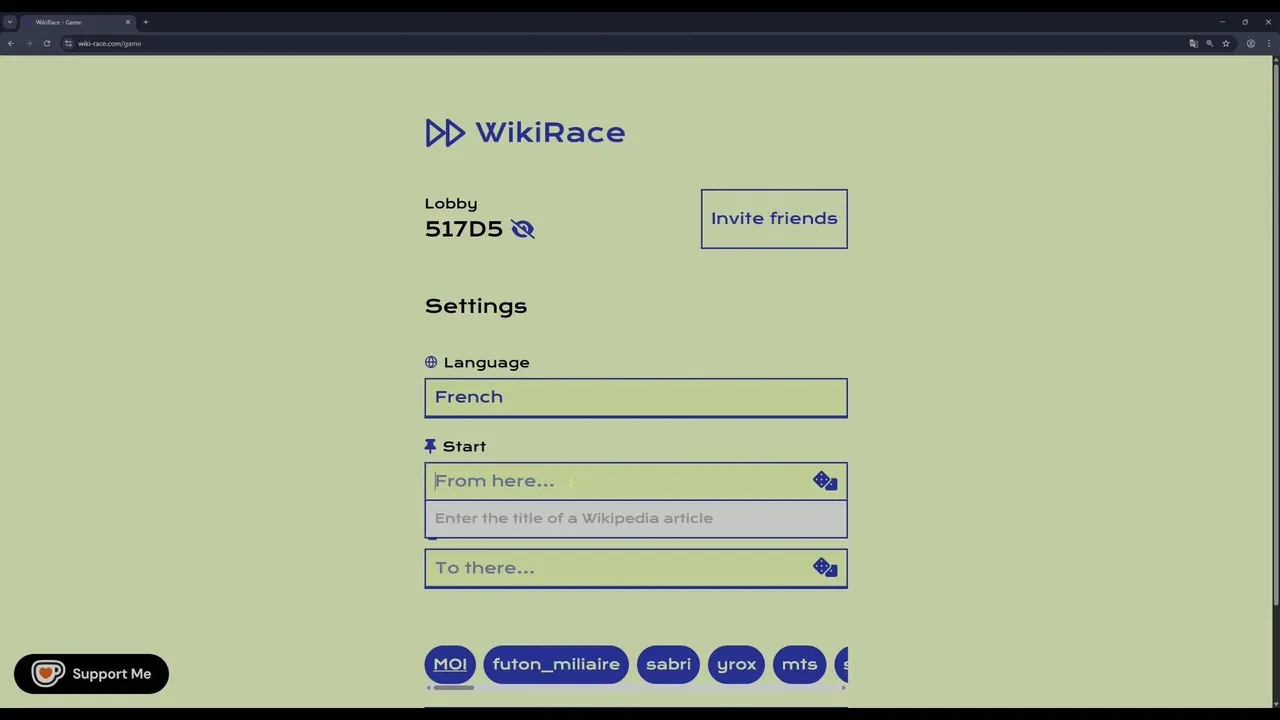This screenshot has height=720, width=1280.
Task: Select the mts player chip
Action: pos(799,664)
